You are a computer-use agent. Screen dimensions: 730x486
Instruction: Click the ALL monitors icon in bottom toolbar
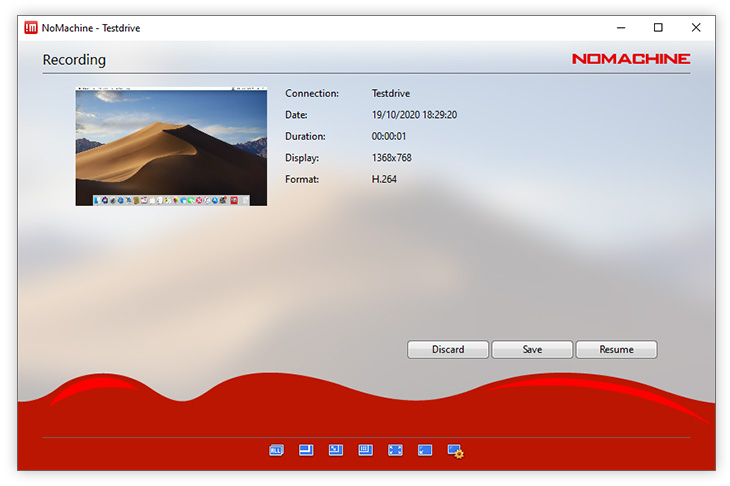[276, 451]
